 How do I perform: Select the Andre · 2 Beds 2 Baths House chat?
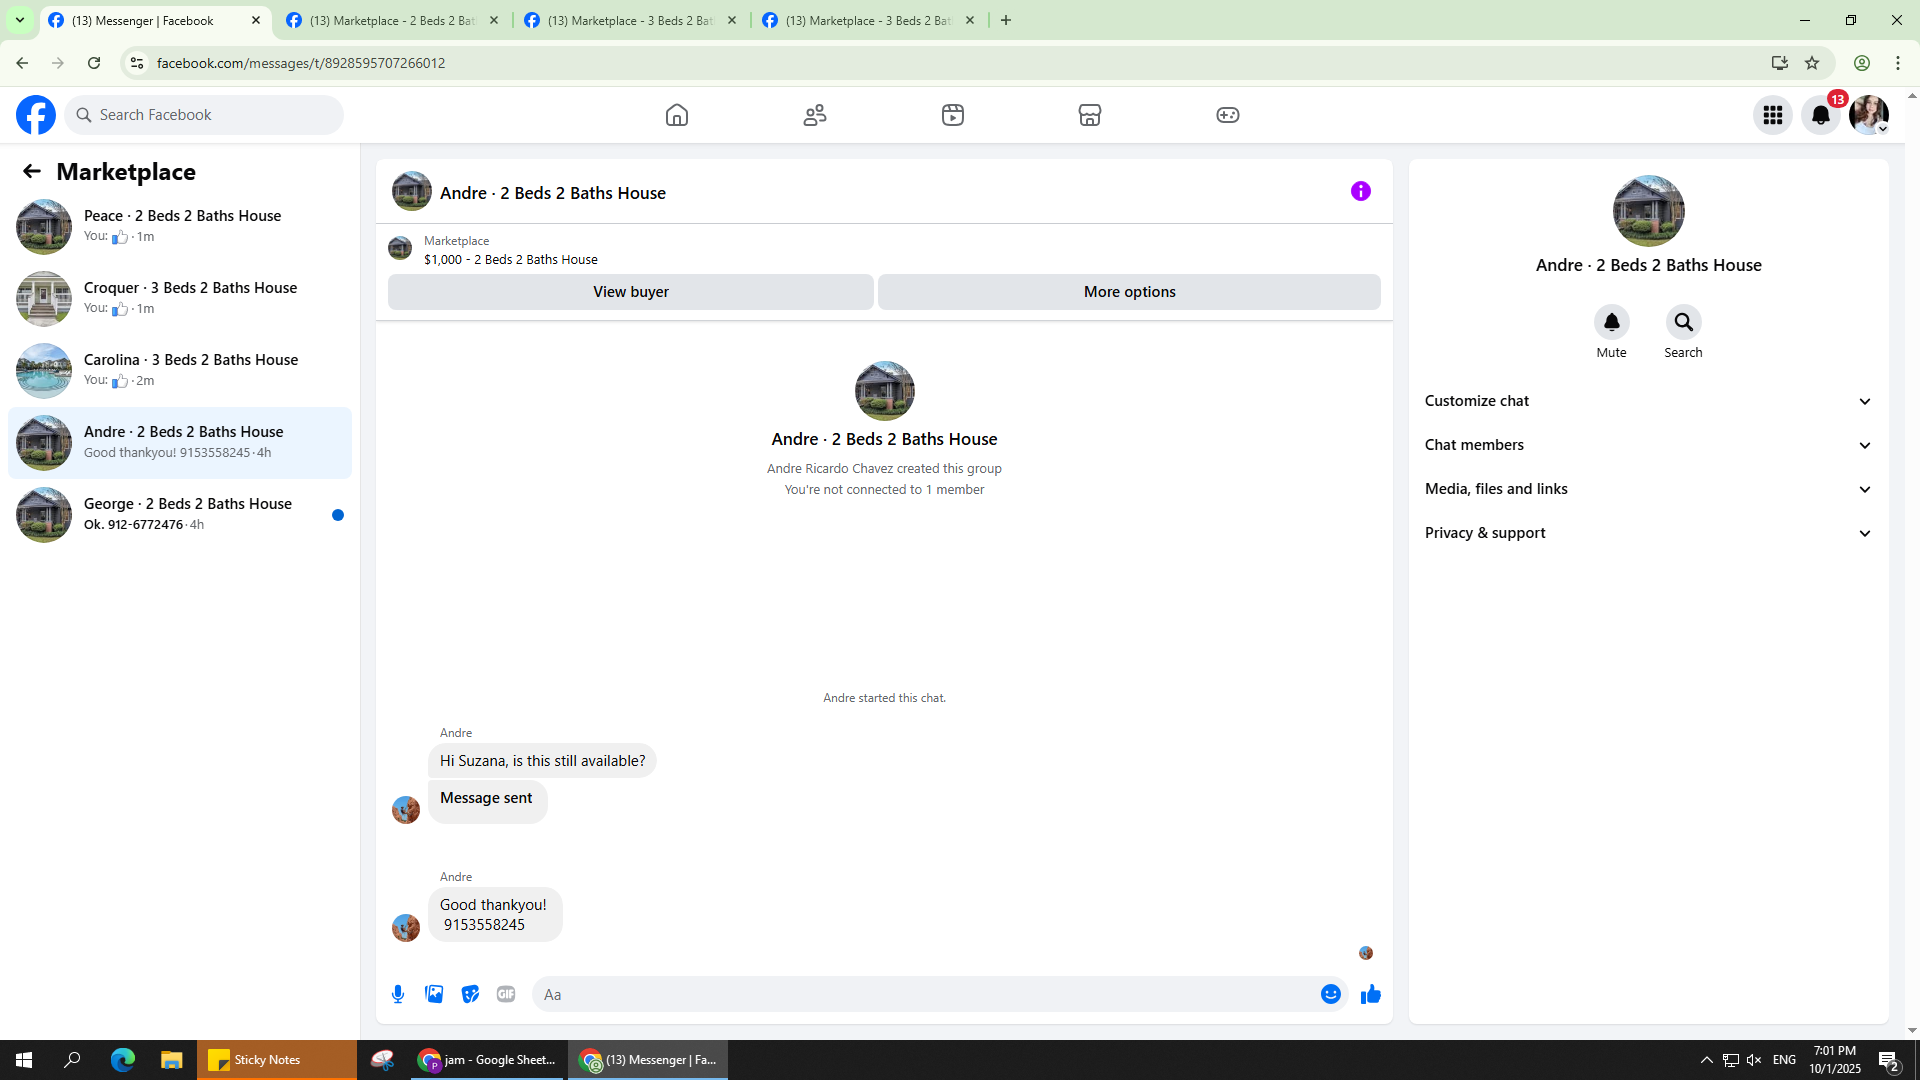[x=180, y=443]
